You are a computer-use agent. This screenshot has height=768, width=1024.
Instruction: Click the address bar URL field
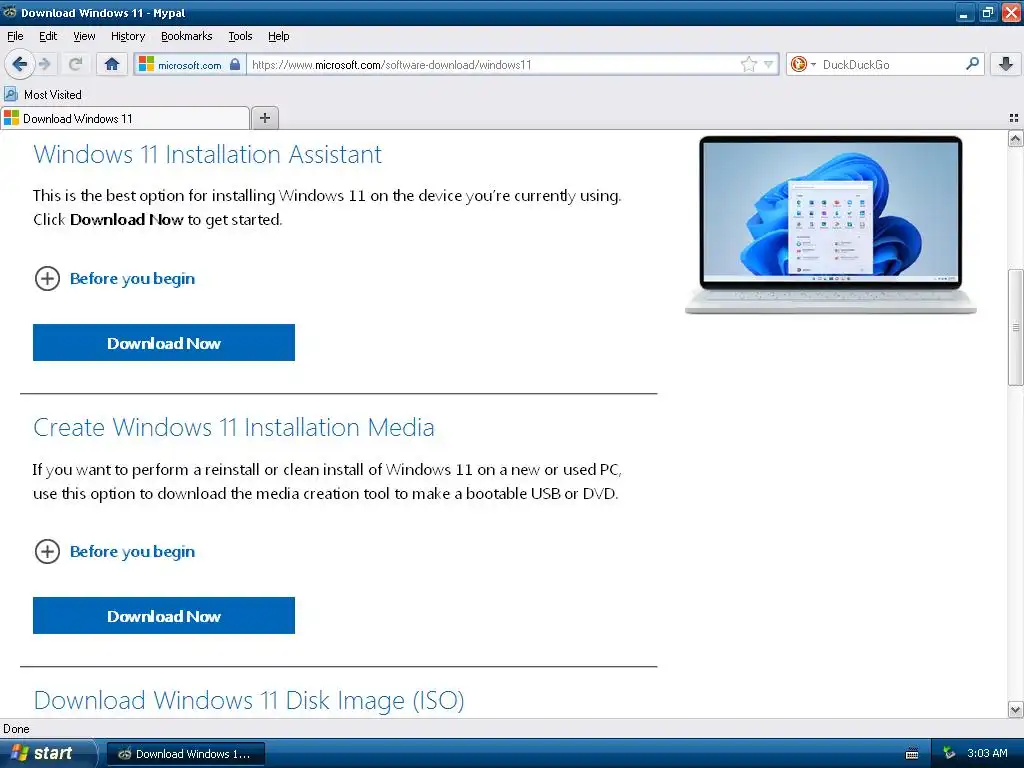point(493,65)
